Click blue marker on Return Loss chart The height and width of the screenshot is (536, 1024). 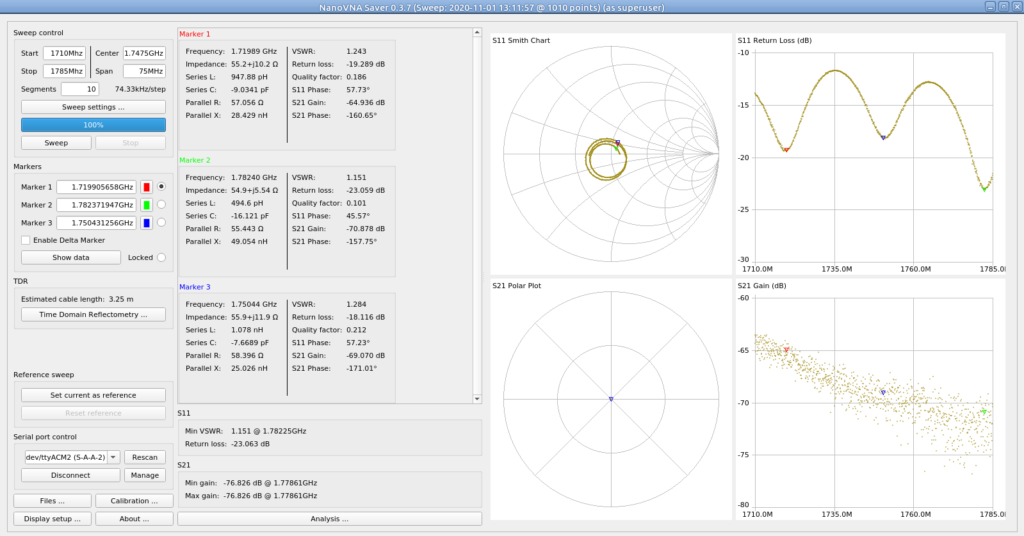(884, 137)
